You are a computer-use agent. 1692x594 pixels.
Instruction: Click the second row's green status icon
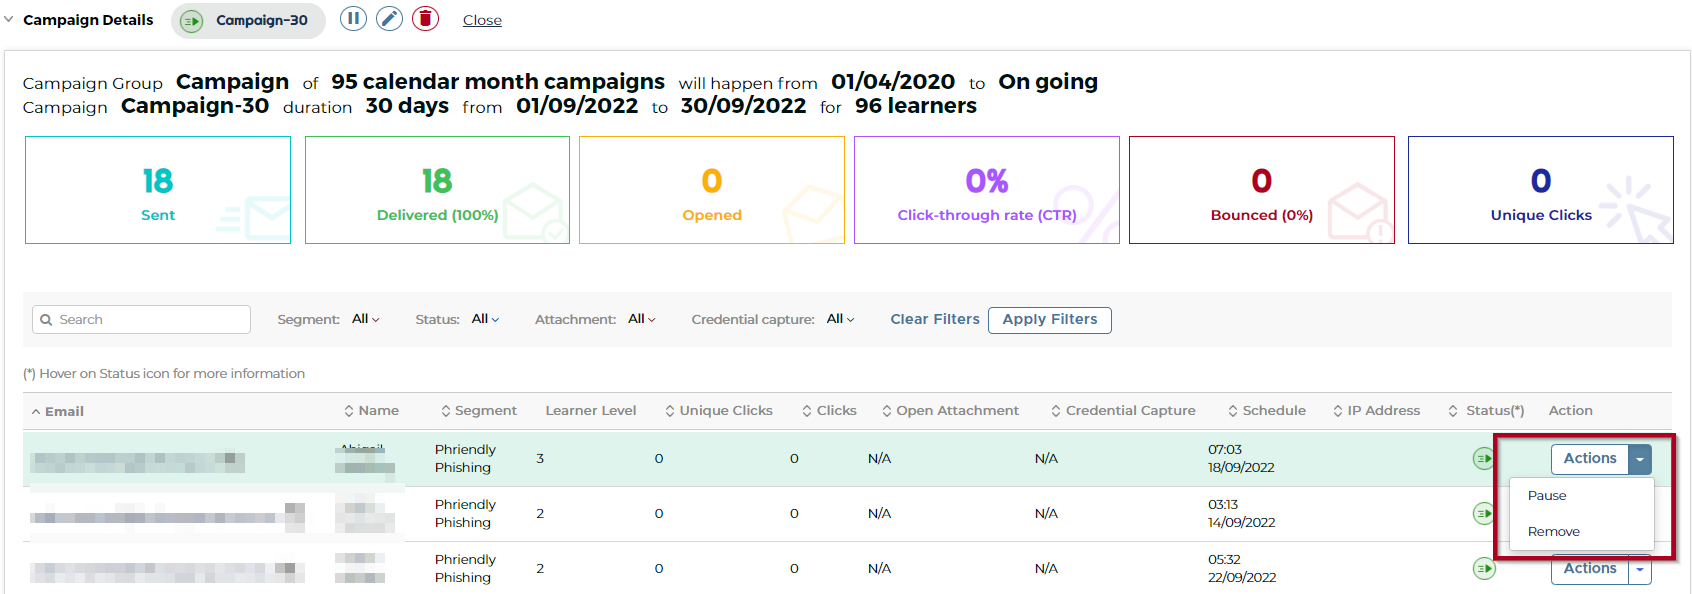click(x=1484, y=514)
